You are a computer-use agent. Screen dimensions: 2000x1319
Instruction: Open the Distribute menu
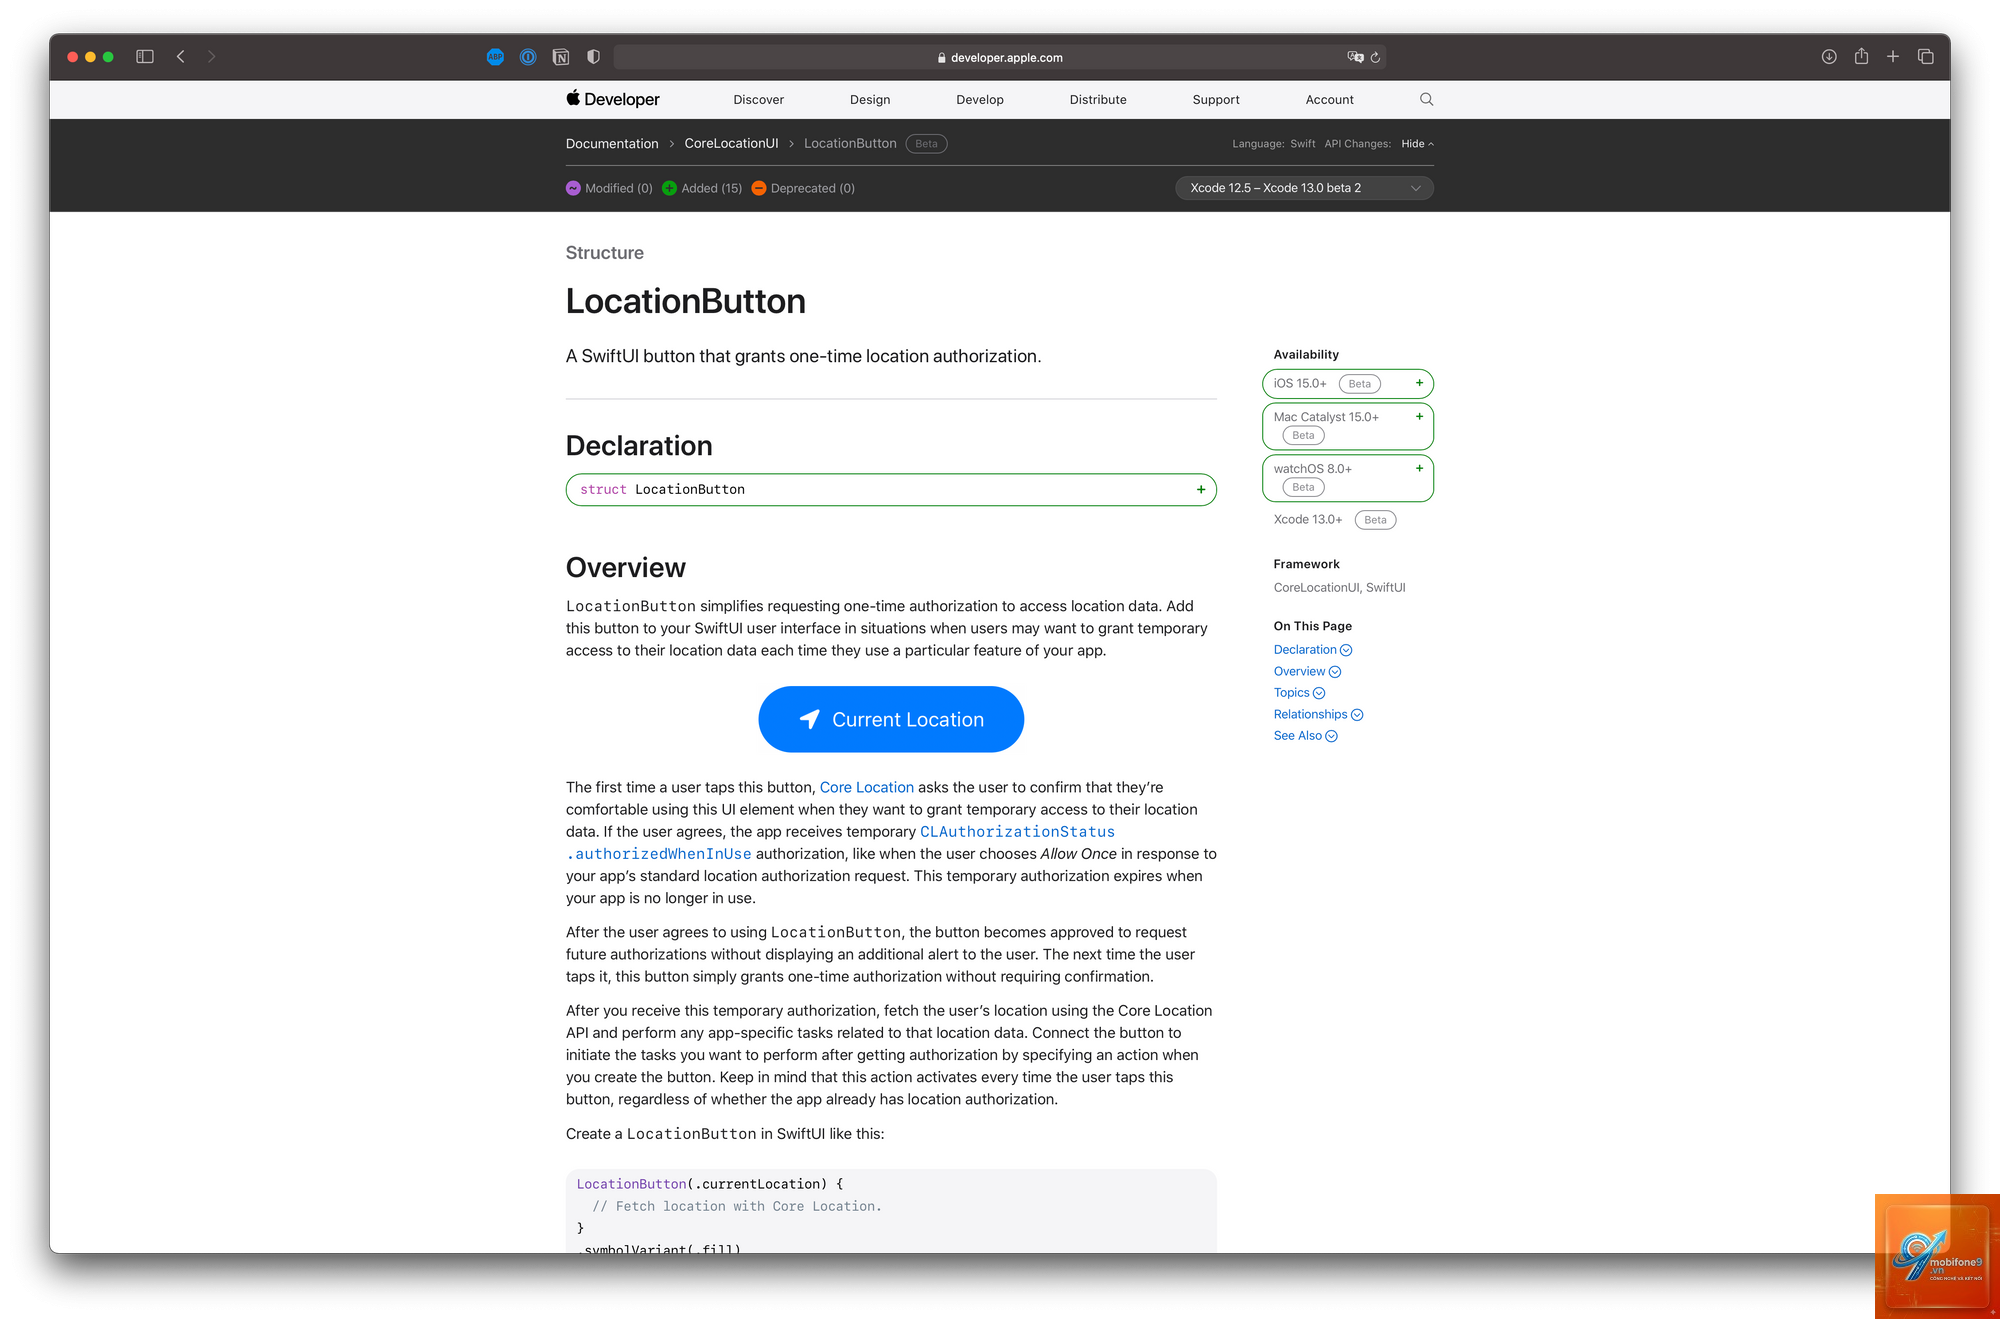click(x=1098, y=99)
